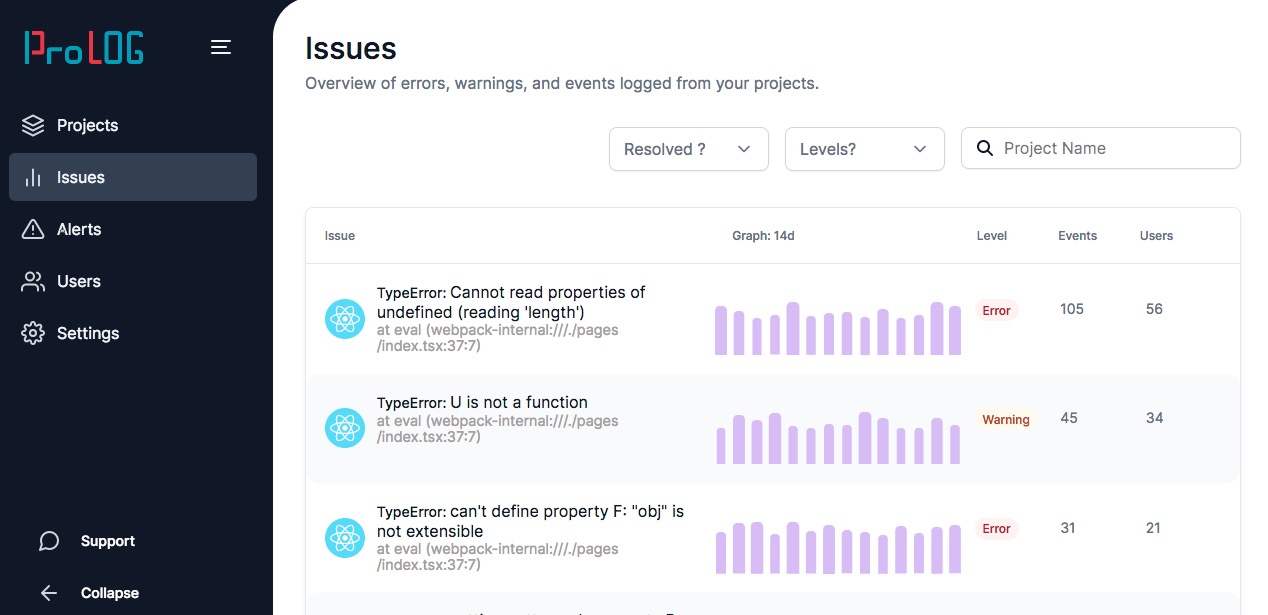Viewport: 1268px width, 615px height.
Task: Click the Error badge on 'Cannot read properties' row
Action: tap(996, 310)
